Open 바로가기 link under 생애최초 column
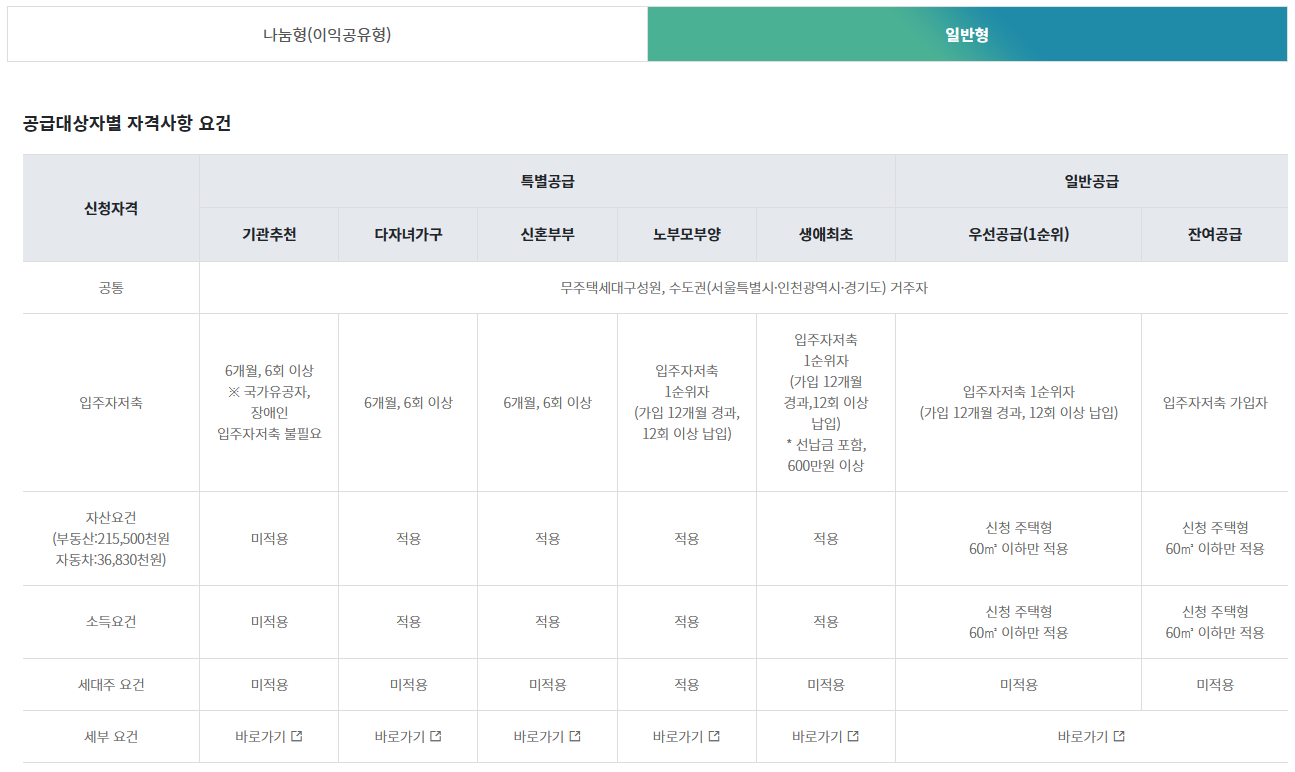The height and width of the screenshot is (772, 1295). [825, 737]
